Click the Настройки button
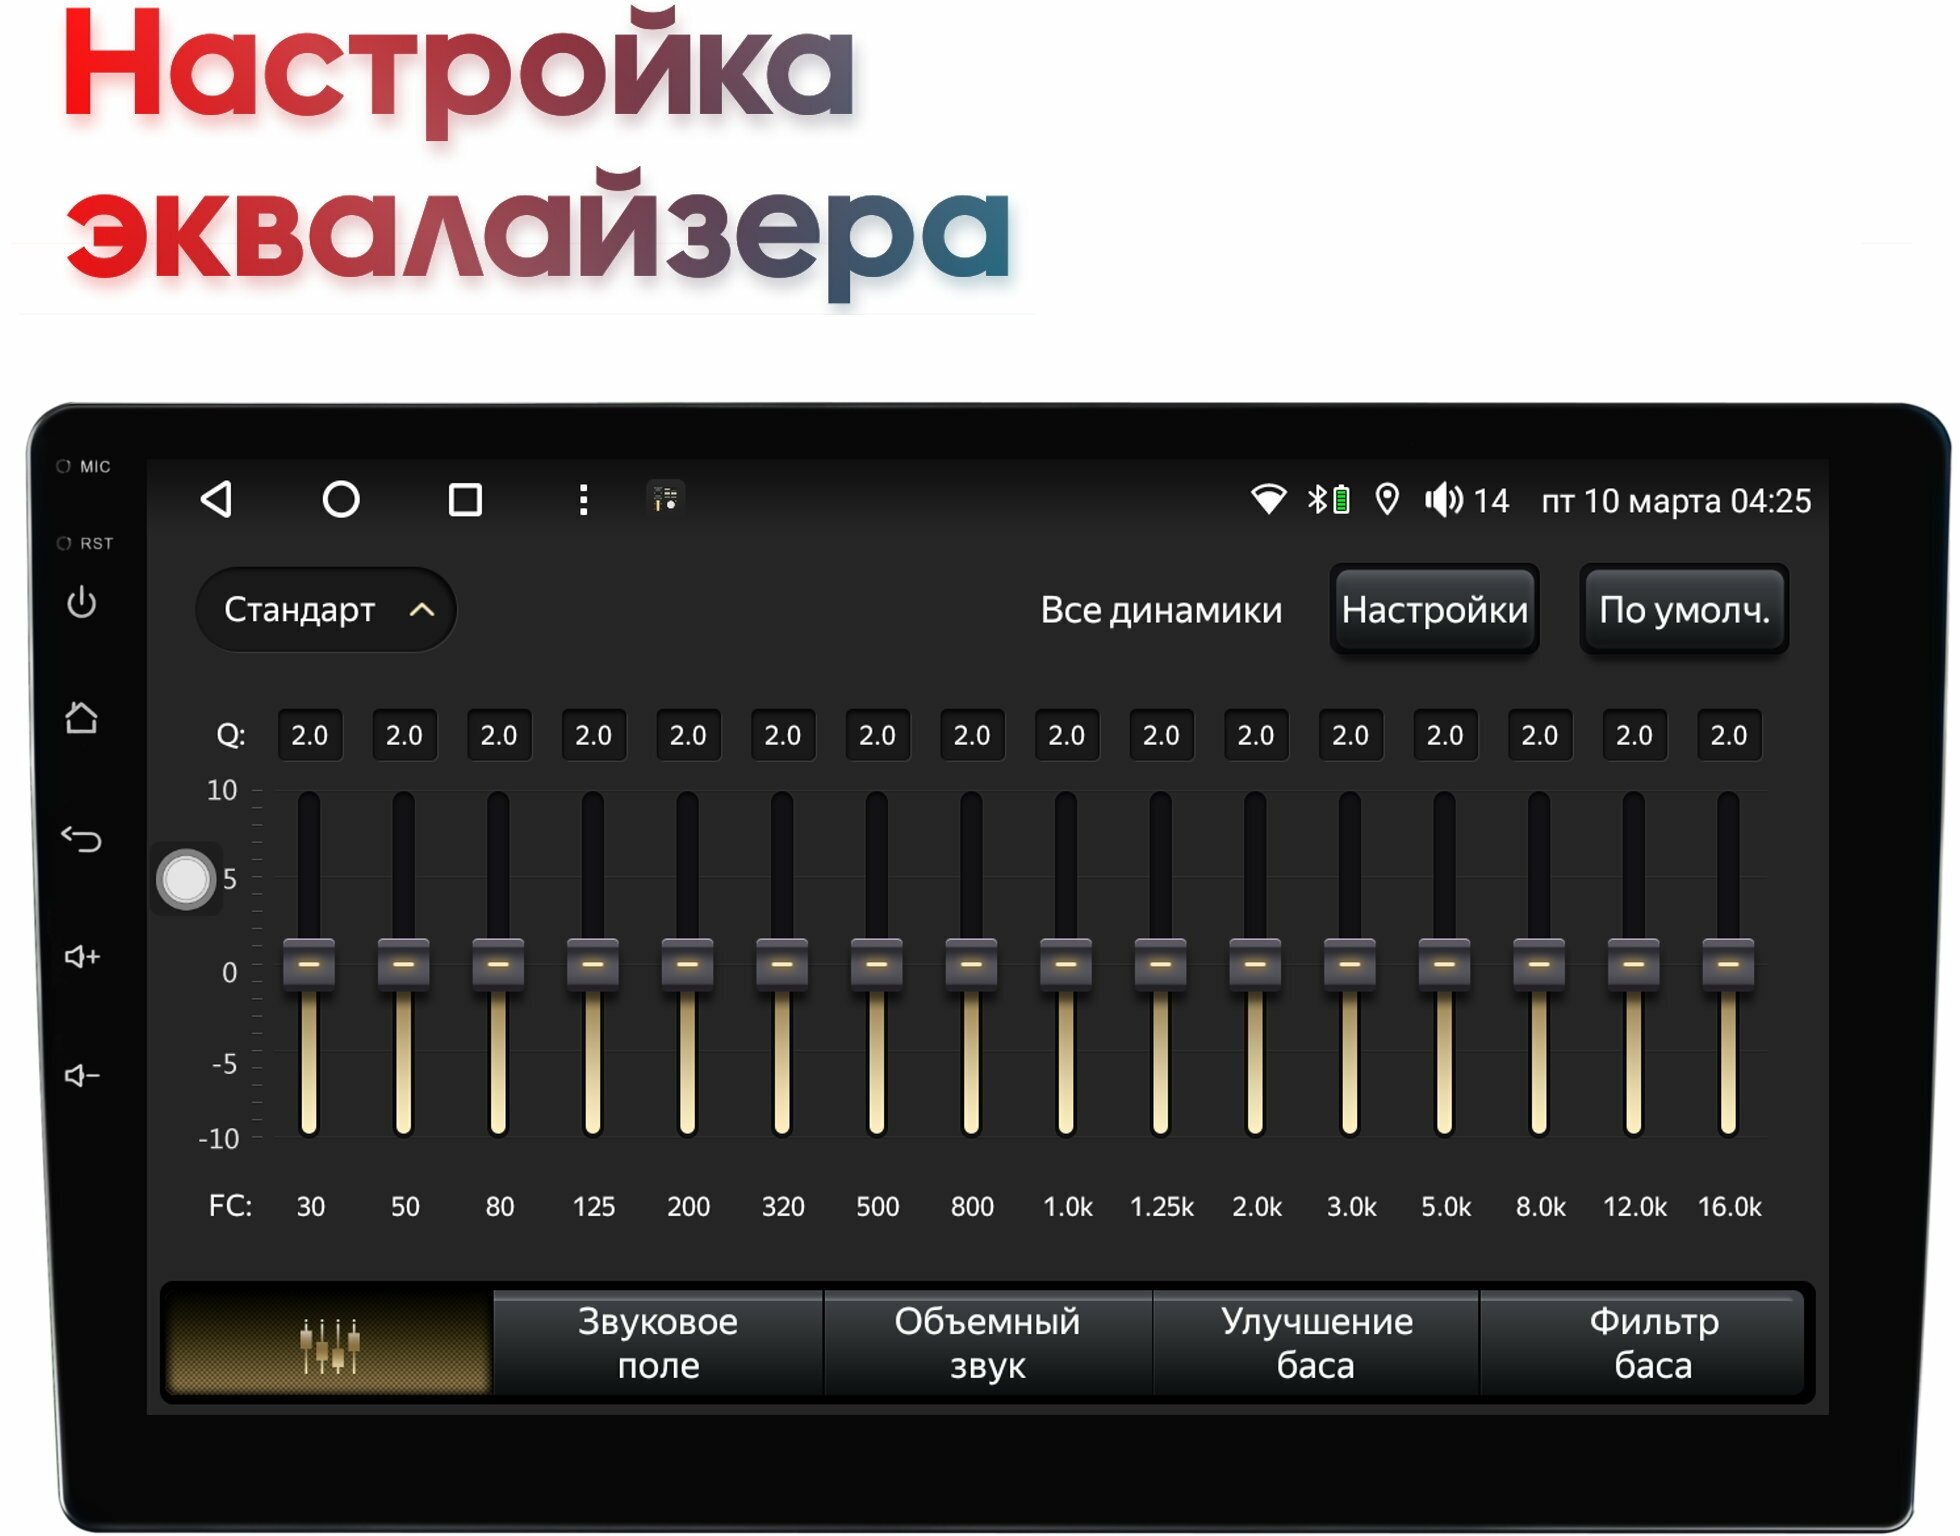Screen dimensions: 1960x1536 pos(1434,609)
